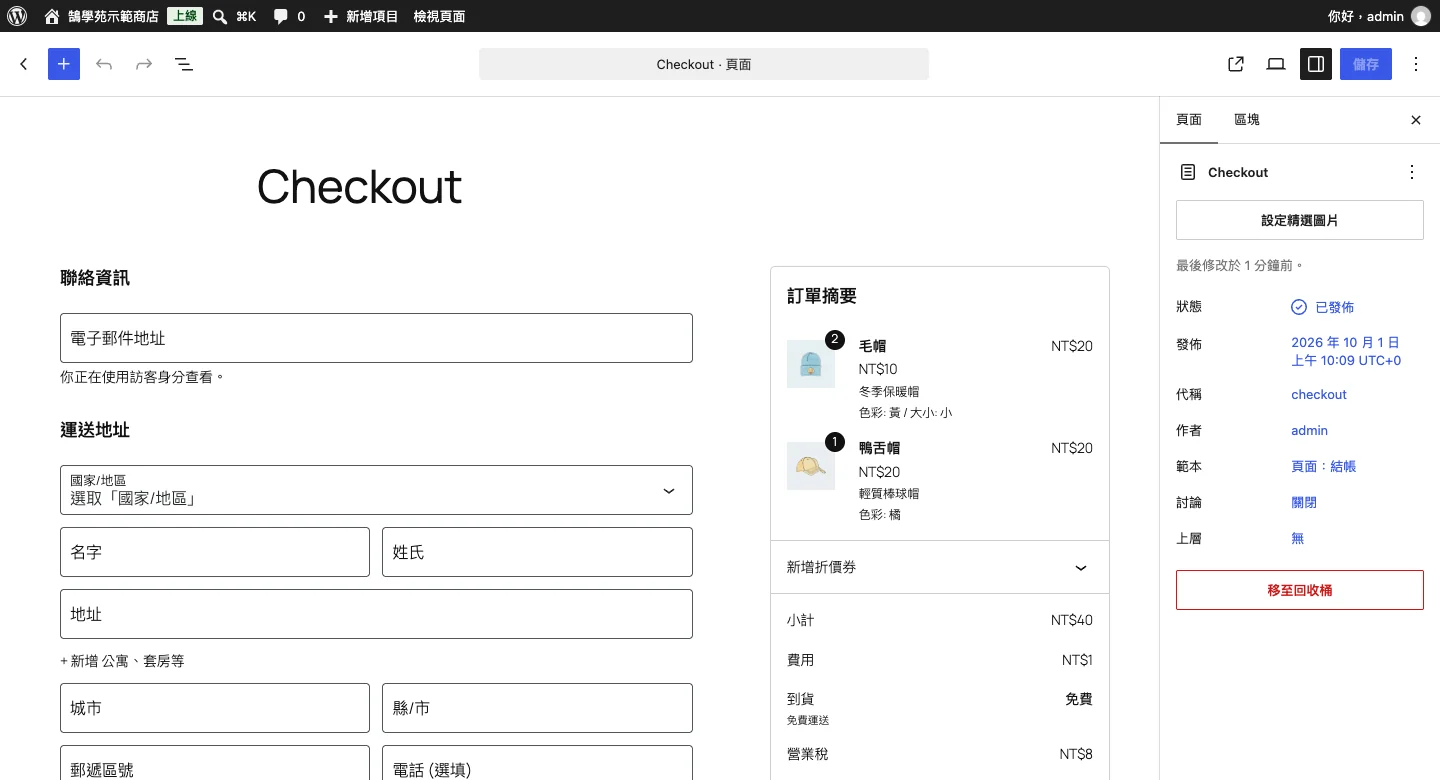1440x780 pixels.
Task: Click the 設定精選圖片 button
Action: [x=1300, y=220]
